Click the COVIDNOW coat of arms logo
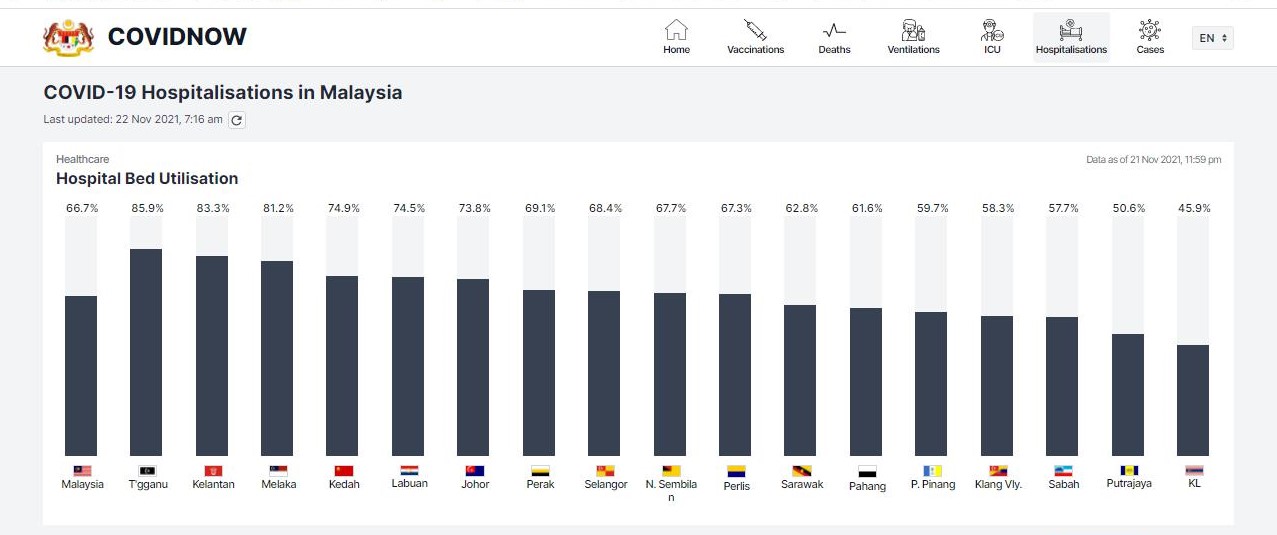 [68, 37]
